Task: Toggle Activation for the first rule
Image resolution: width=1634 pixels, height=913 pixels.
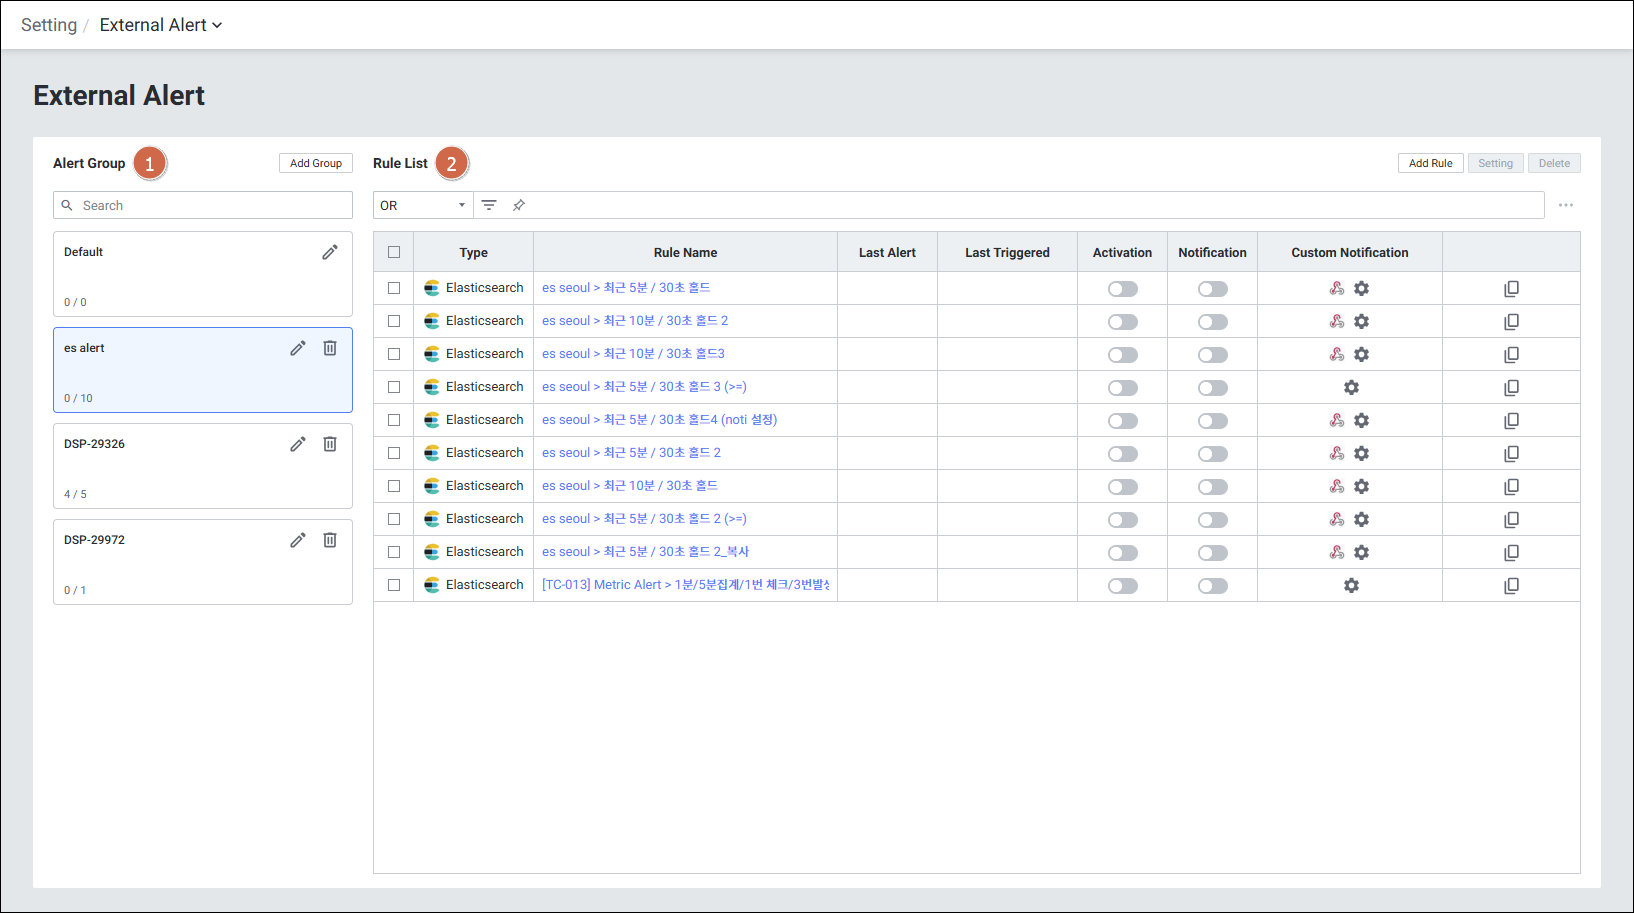Action: click(x=1122, y=289)
